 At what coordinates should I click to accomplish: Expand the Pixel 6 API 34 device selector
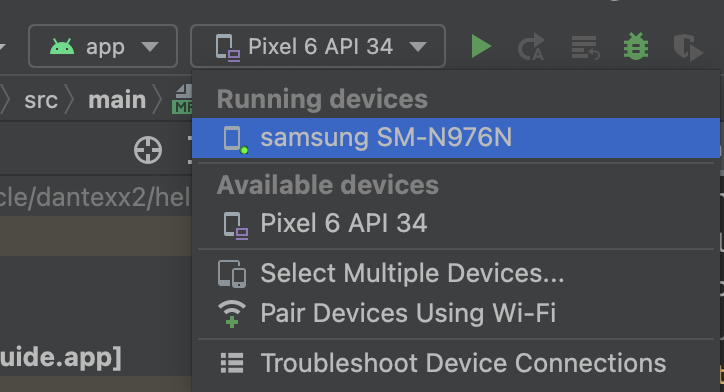point(318,46)
